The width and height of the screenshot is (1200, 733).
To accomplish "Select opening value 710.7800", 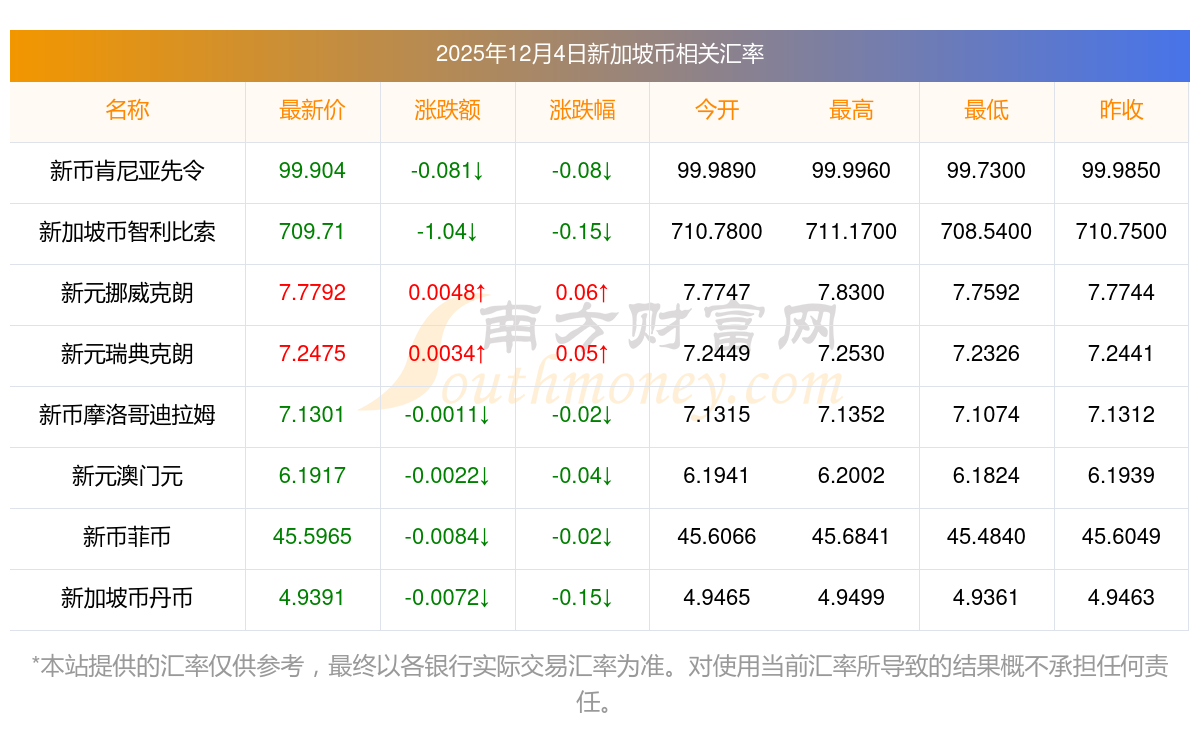I will 716,232.
